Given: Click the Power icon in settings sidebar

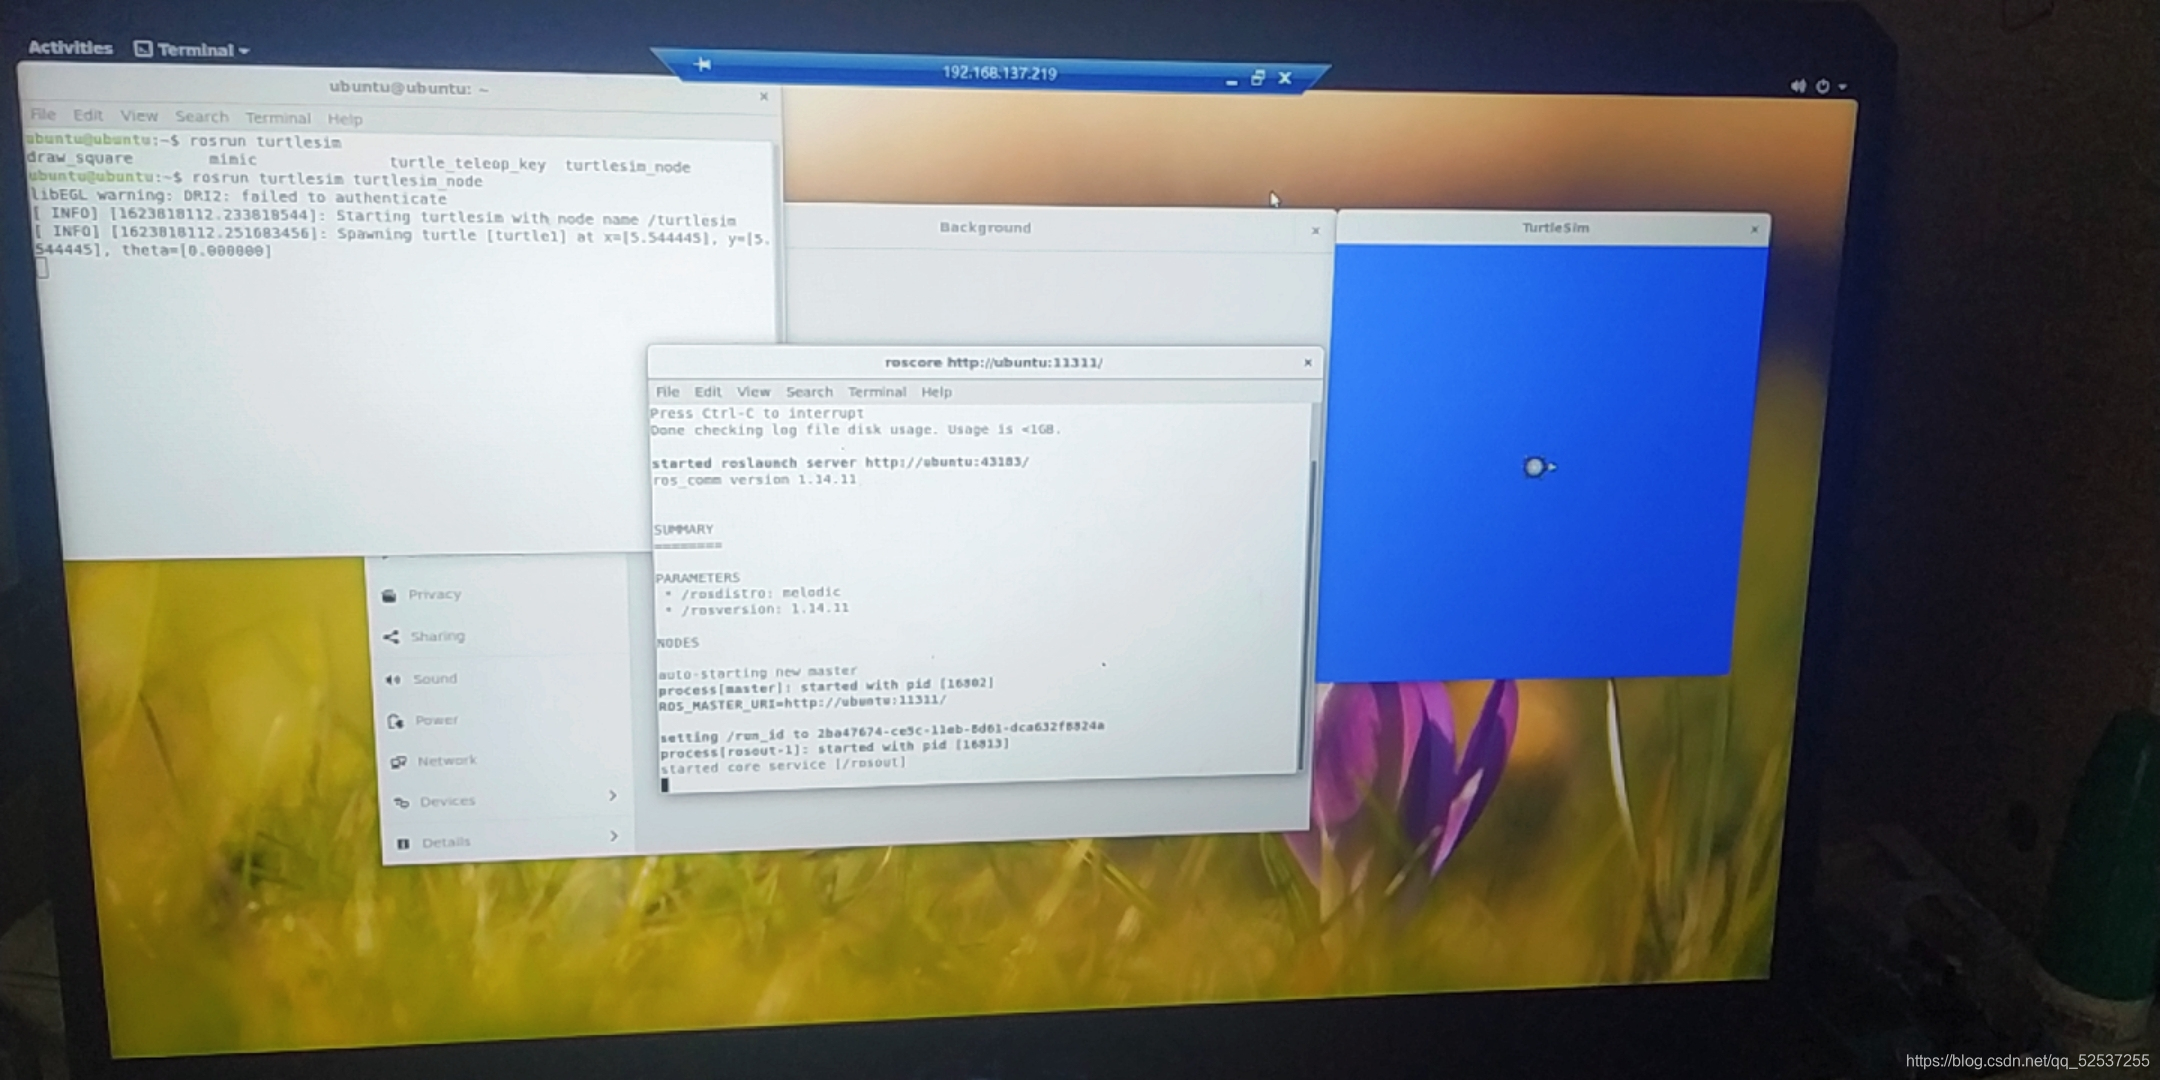Looking at the screenshot, I should pos(396,721).
